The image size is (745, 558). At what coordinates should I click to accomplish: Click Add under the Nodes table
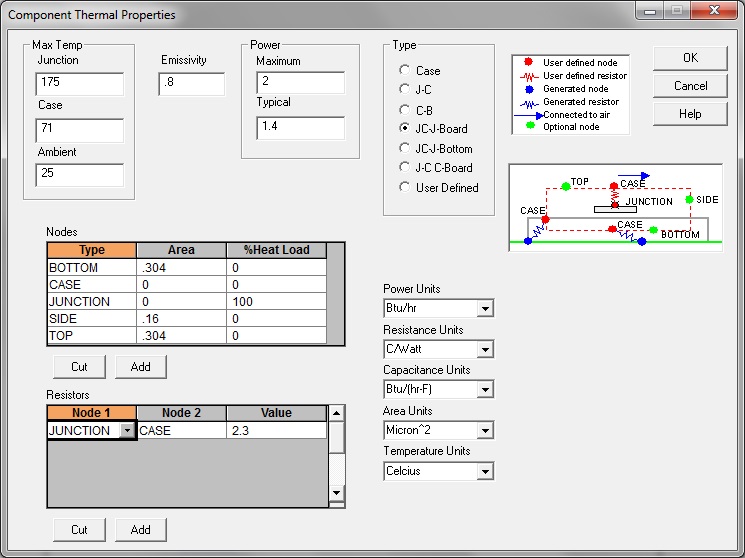(x=141, y=367)
